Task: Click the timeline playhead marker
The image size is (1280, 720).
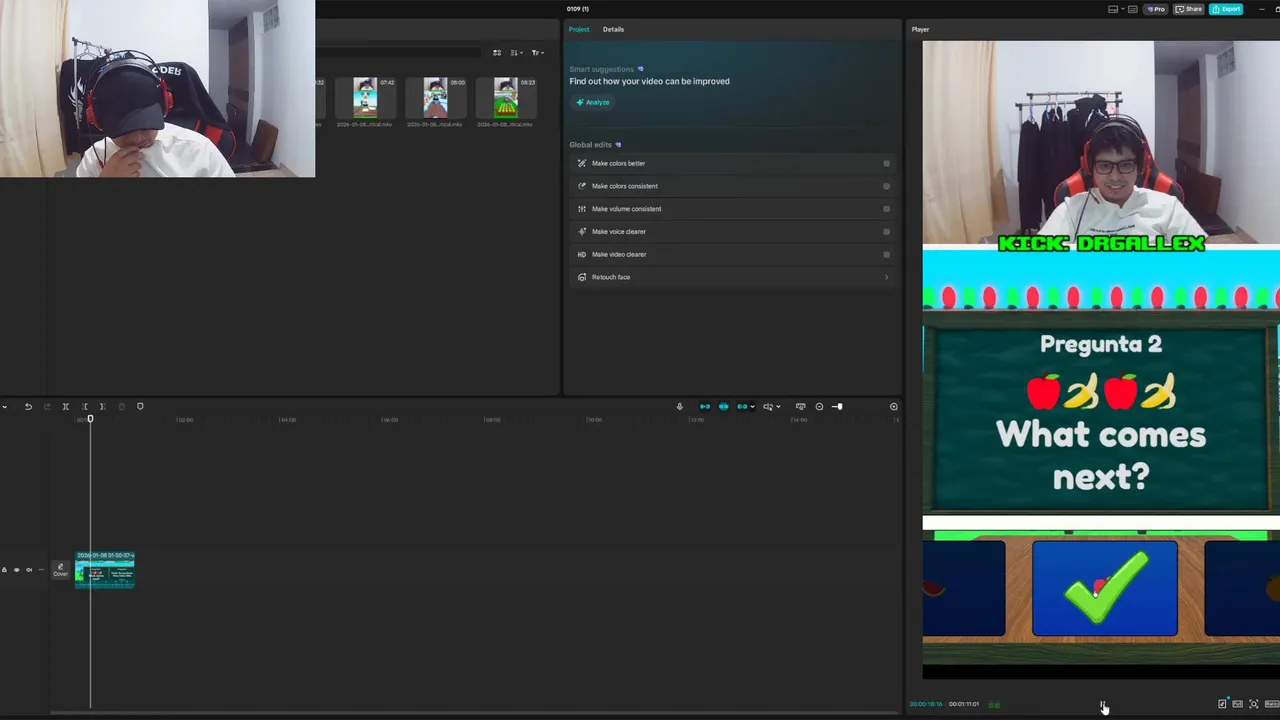Action: pyautogui.click(x=90, y=419)
